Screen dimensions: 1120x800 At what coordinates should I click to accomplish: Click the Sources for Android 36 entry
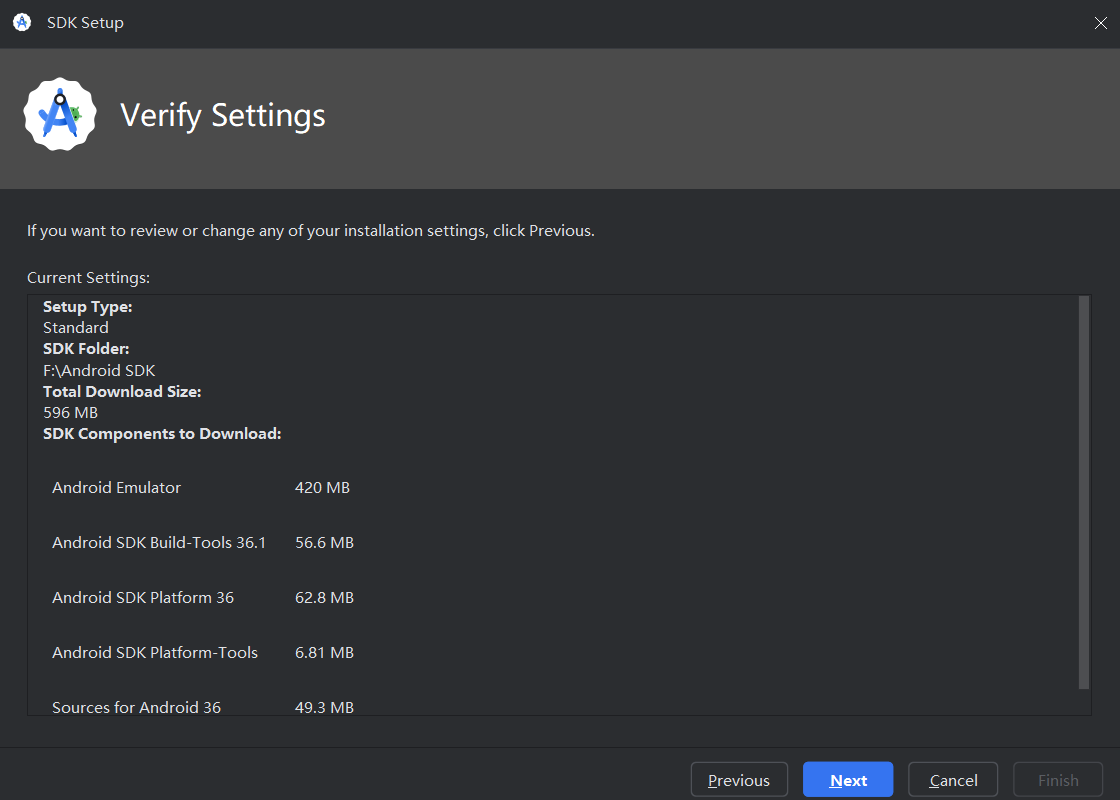pos(137,707)
